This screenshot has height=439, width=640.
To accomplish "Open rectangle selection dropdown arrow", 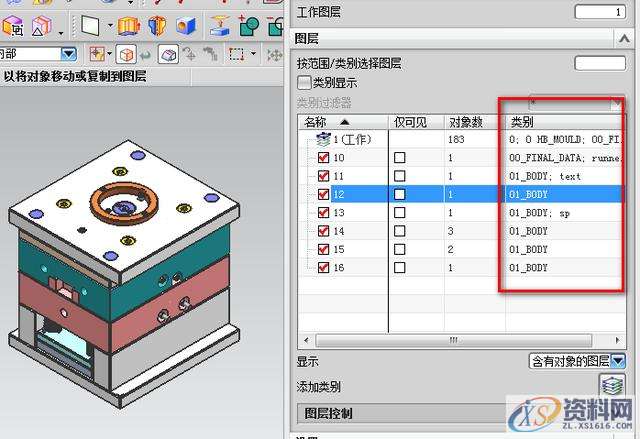I will coord(253,54).
